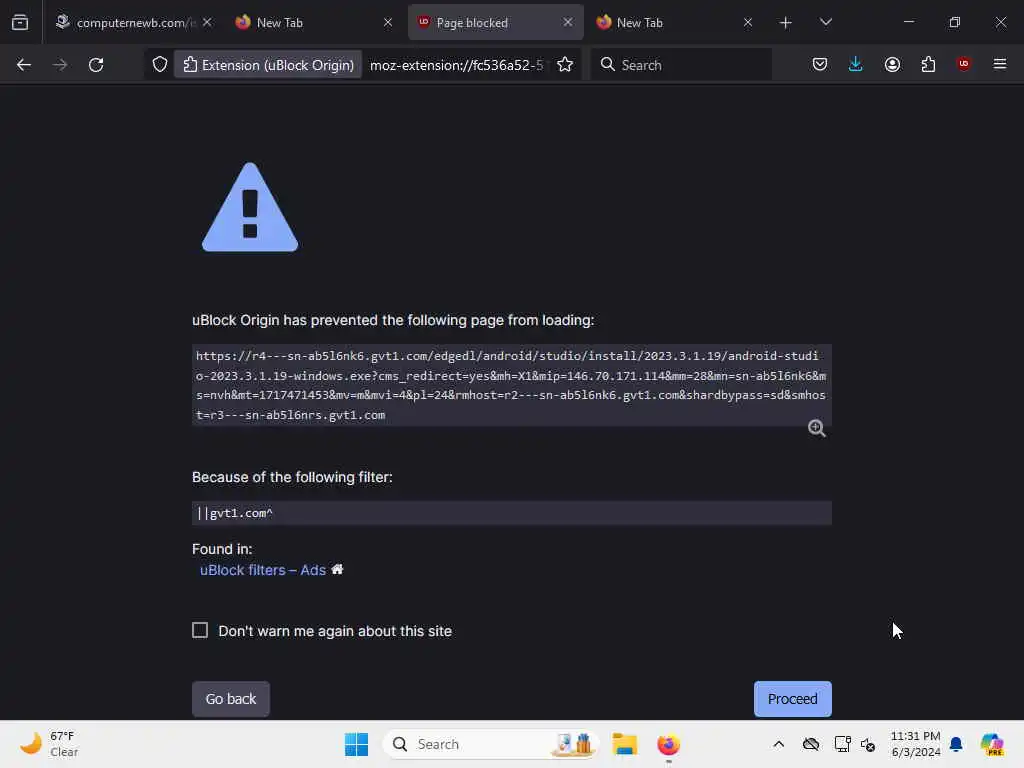Image resolution: width=1024 pixels, height=768 pixels.
Task: Click the ||gvt1.com^ filter text
Action: point(234,513)
